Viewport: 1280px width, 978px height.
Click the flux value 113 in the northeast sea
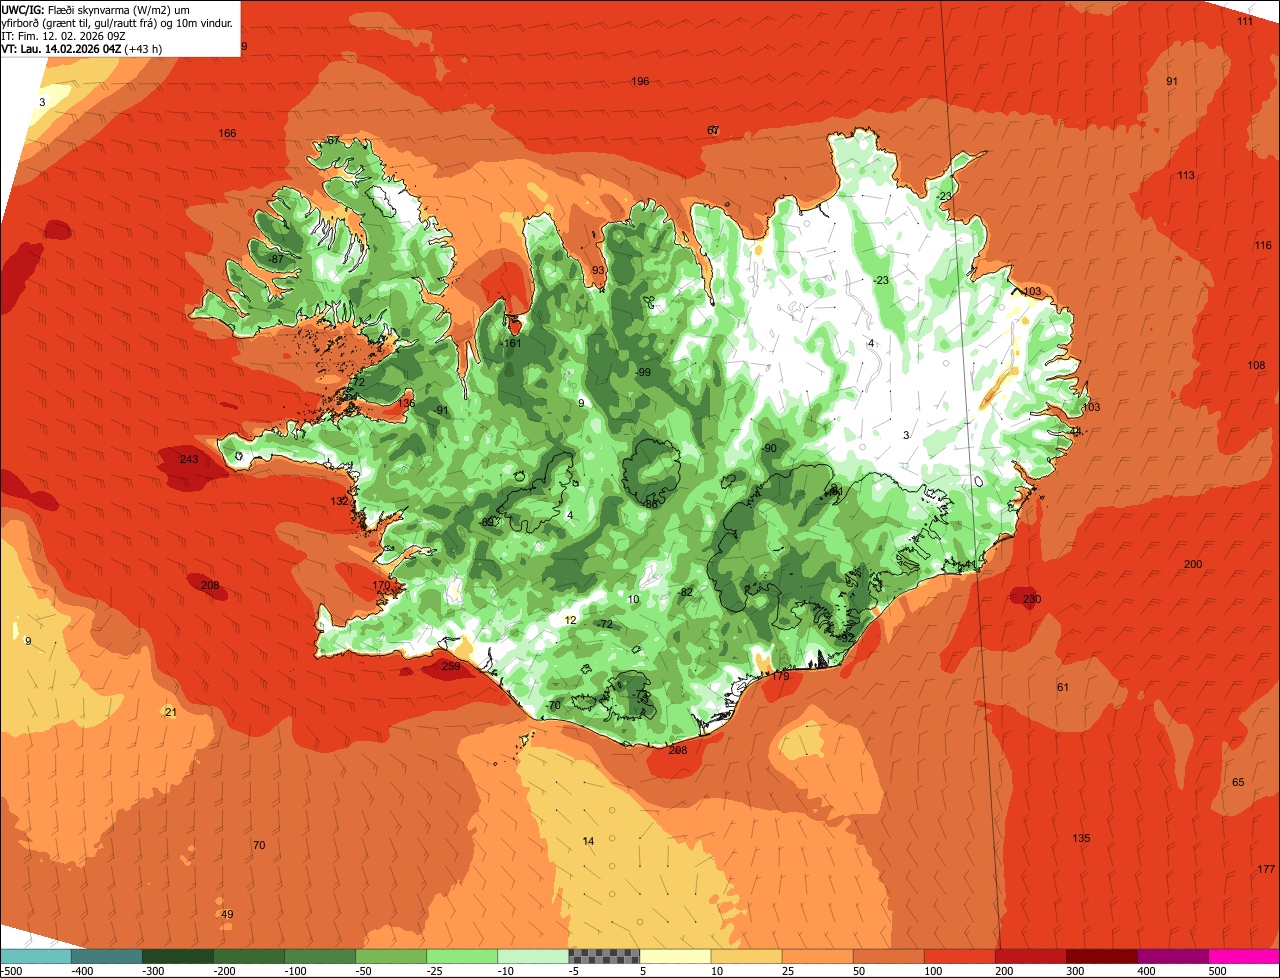coord(1186,175)
